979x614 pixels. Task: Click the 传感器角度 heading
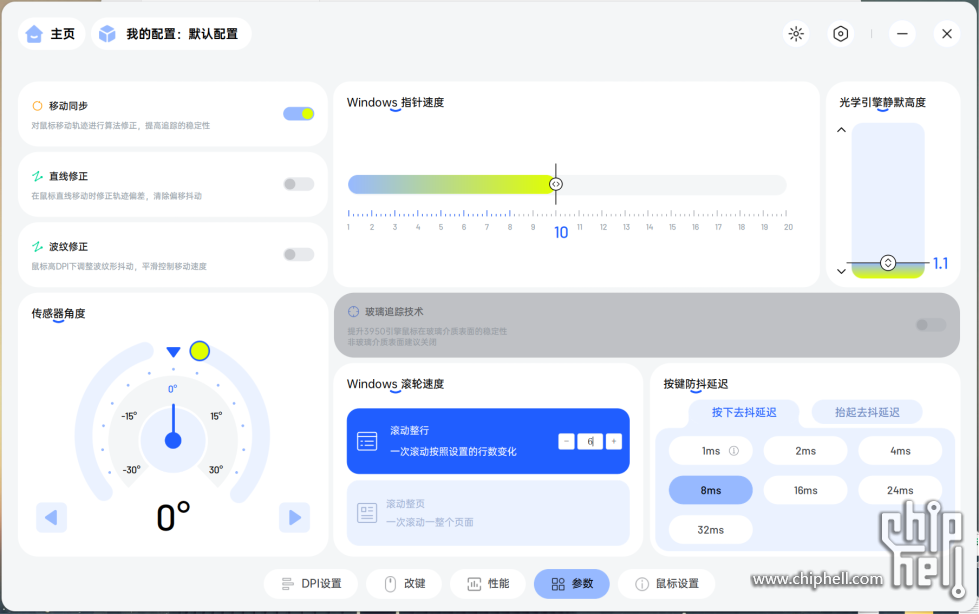(x=59, y=314)
